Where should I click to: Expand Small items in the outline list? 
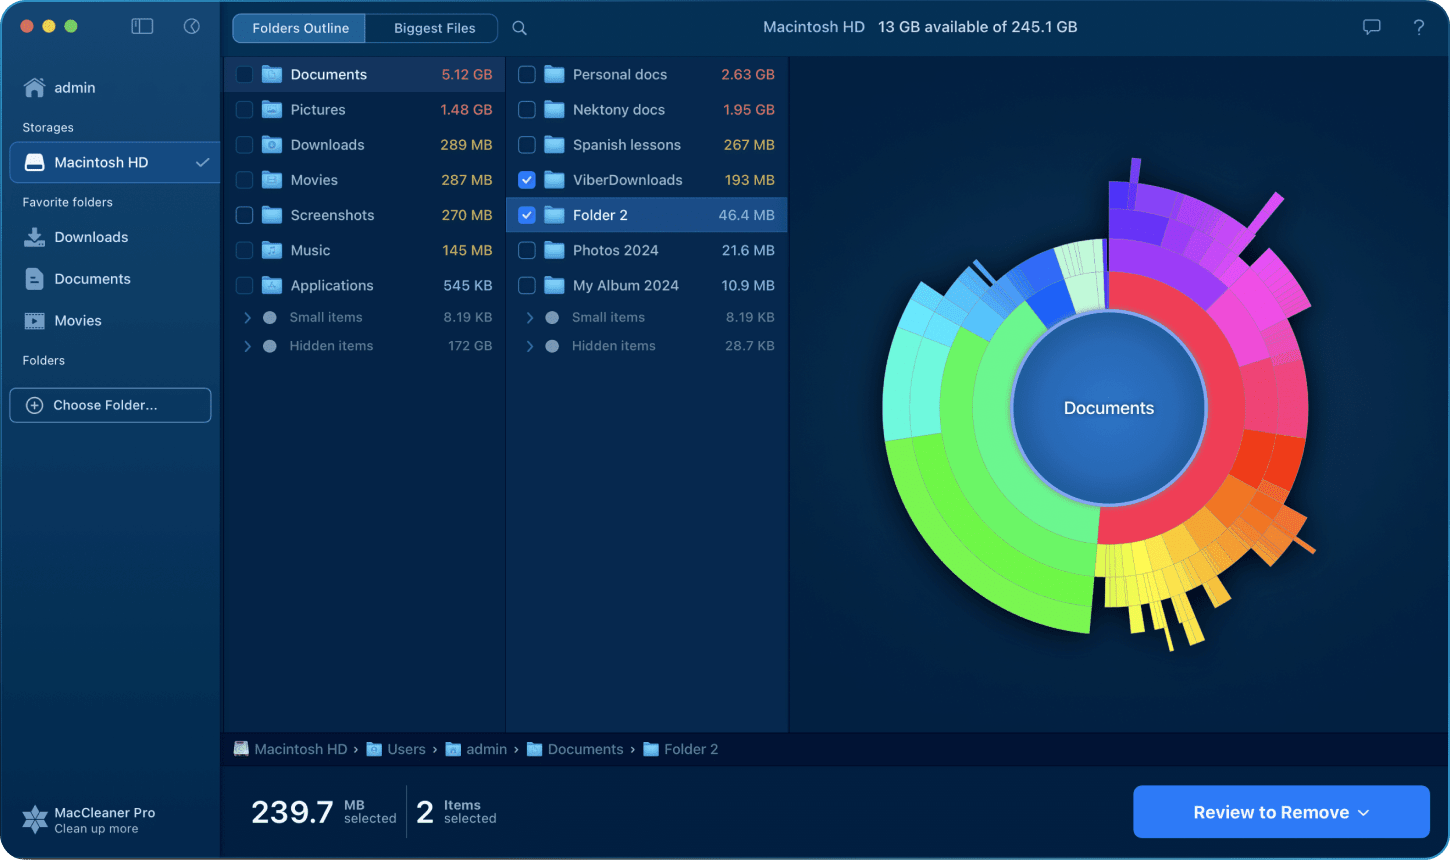pyautogui.click(x=246, y=317)
